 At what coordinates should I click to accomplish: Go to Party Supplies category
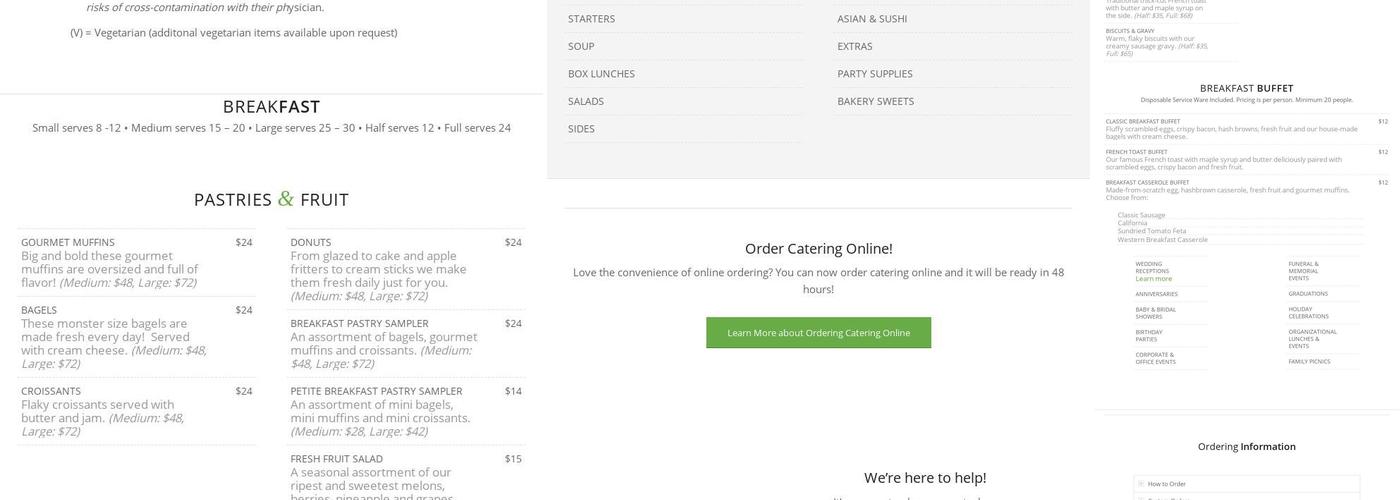(x=874, y=74)
